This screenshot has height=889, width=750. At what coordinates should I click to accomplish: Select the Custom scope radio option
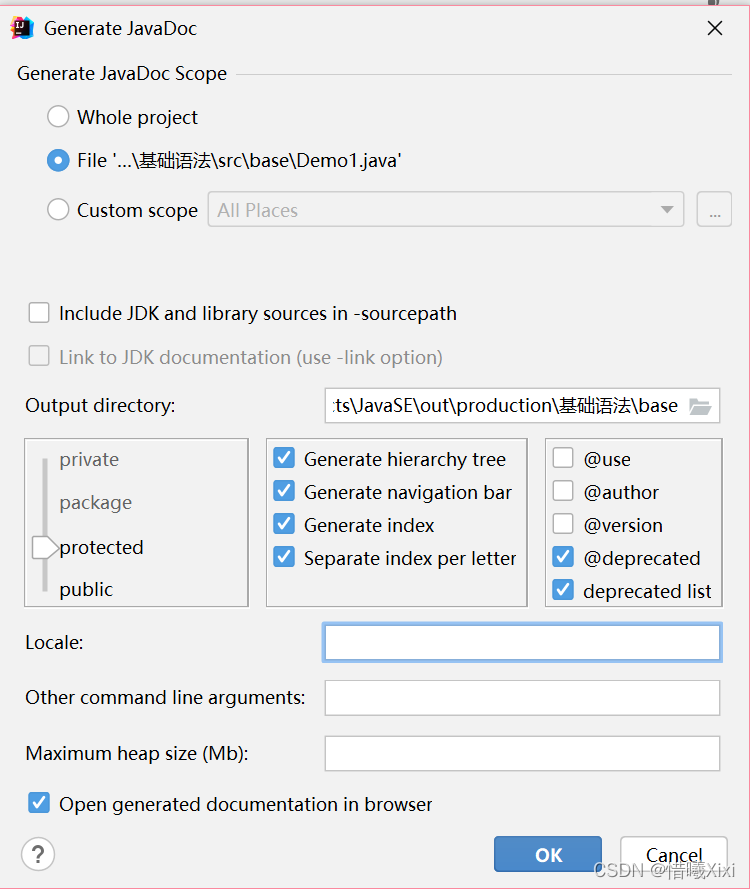coord(58,210)
